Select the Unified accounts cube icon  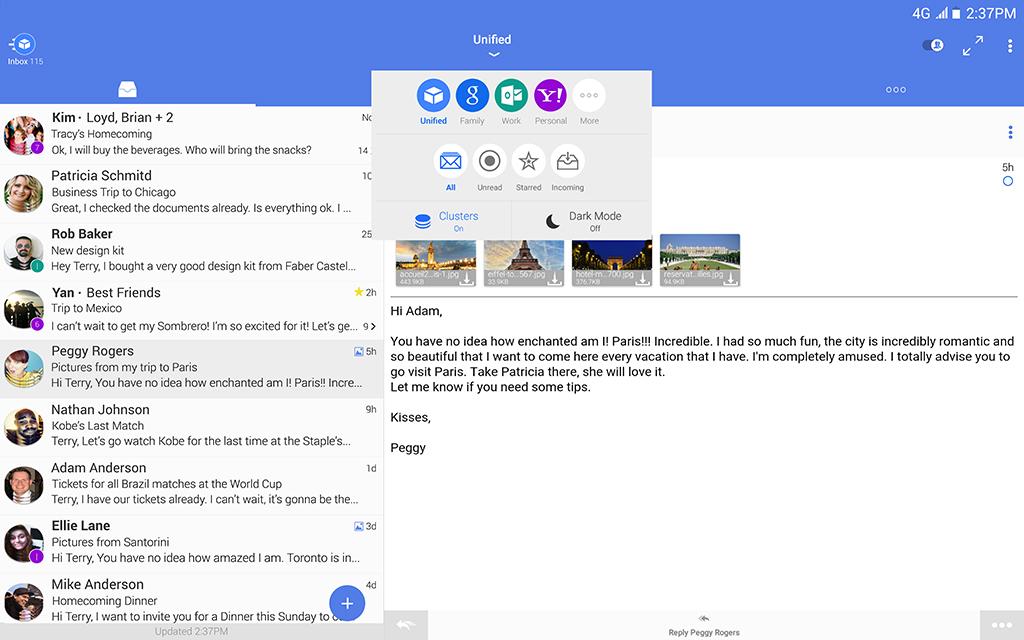433,97
